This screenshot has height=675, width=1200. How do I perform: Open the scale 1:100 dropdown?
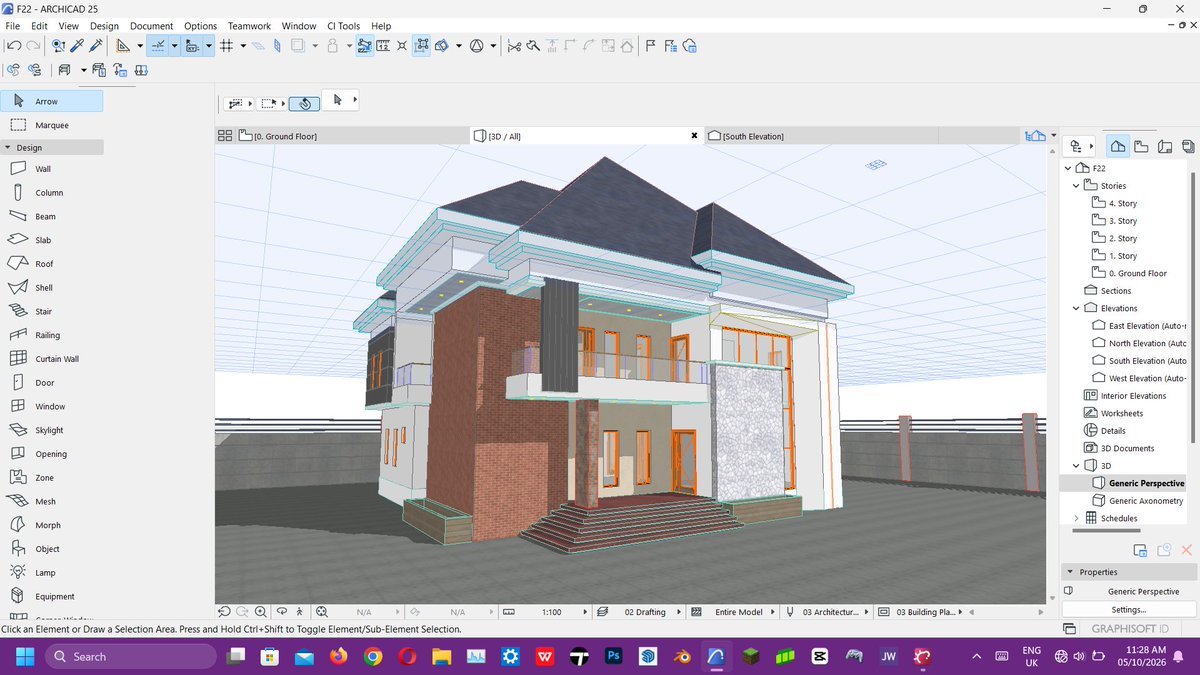[x=544, y=612]
